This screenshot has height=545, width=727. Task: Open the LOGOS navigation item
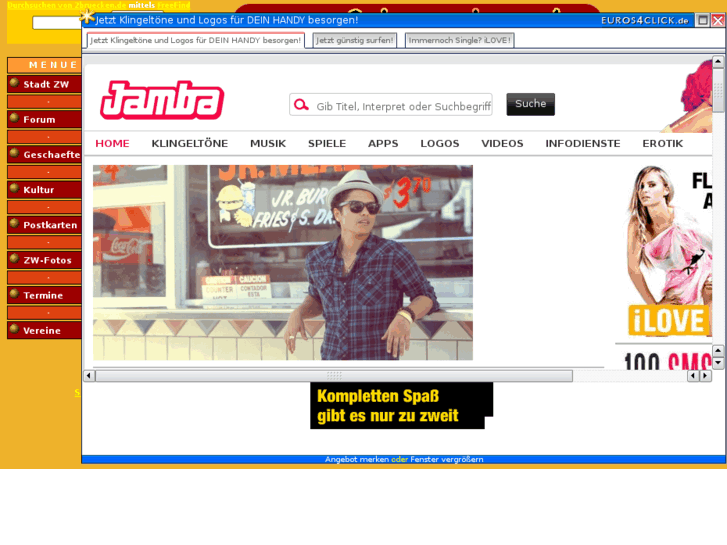440,143
